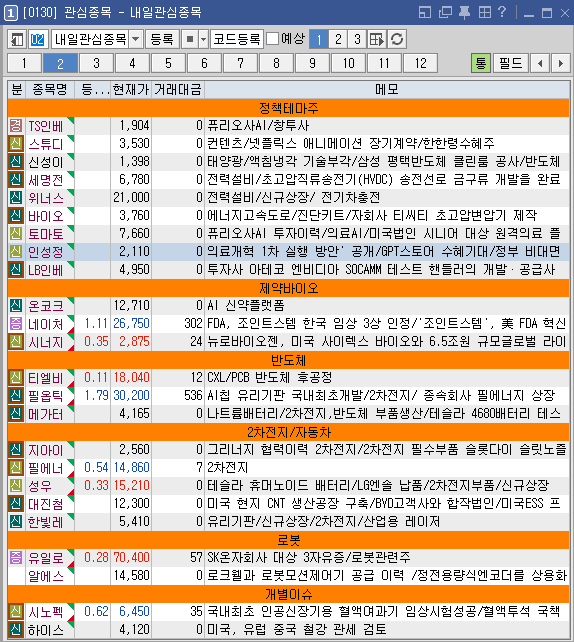The image size is (574, 642).
Task: Click the 알에스 stock name
Action: [x=45, y=576]
